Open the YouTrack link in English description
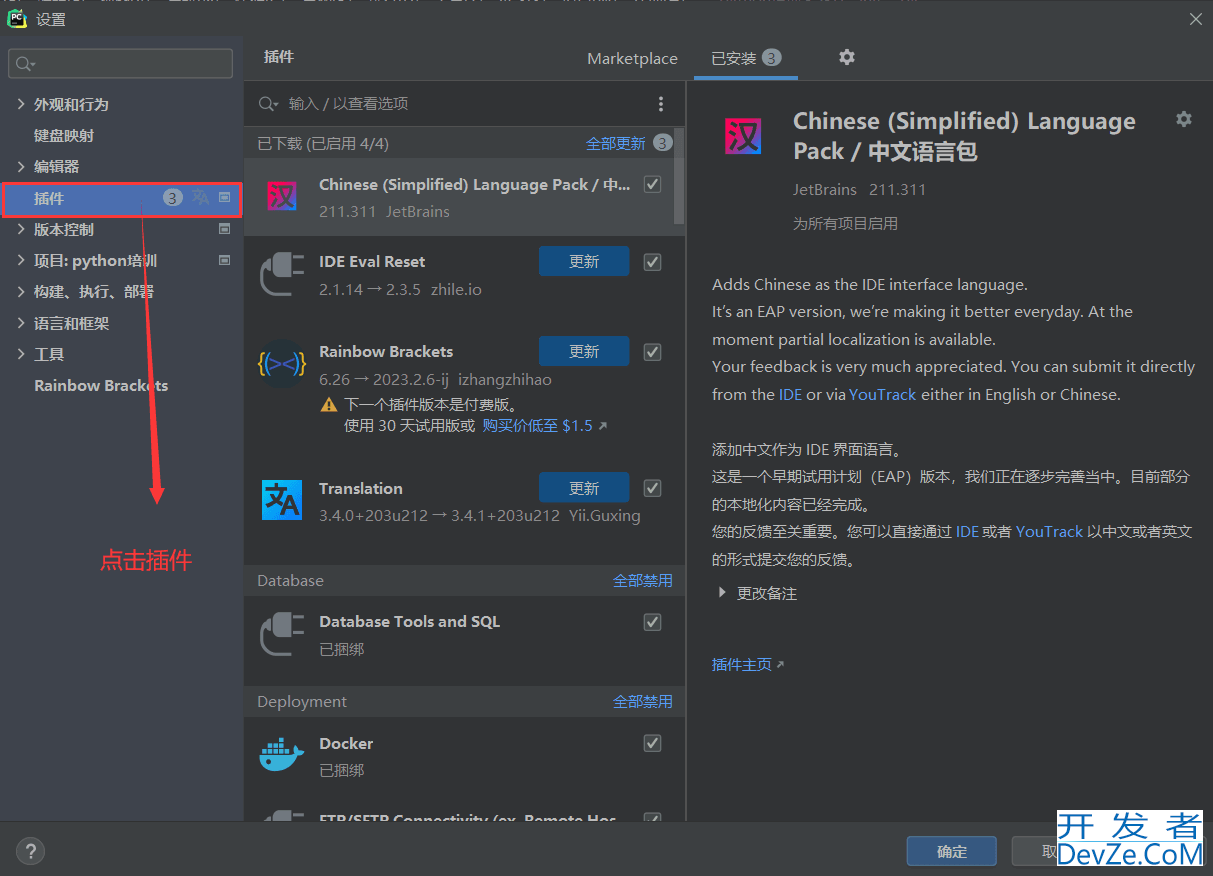The width and height of the screenshot is (1213, 876). pos(882,394)
